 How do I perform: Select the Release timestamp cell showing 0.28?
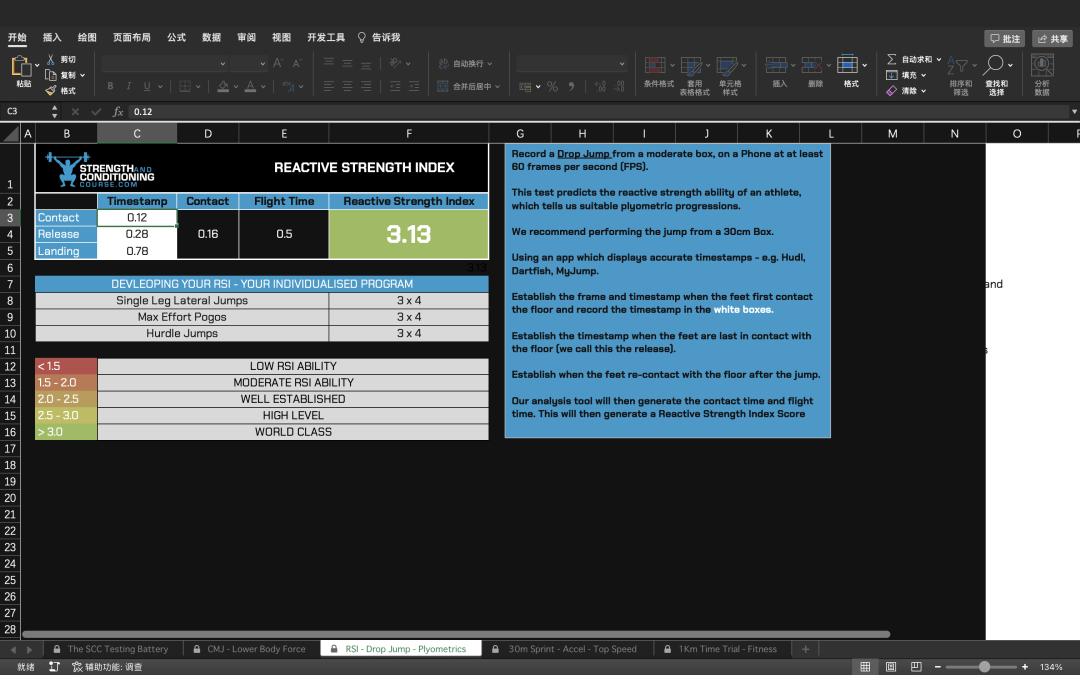(x=137, y=234)
